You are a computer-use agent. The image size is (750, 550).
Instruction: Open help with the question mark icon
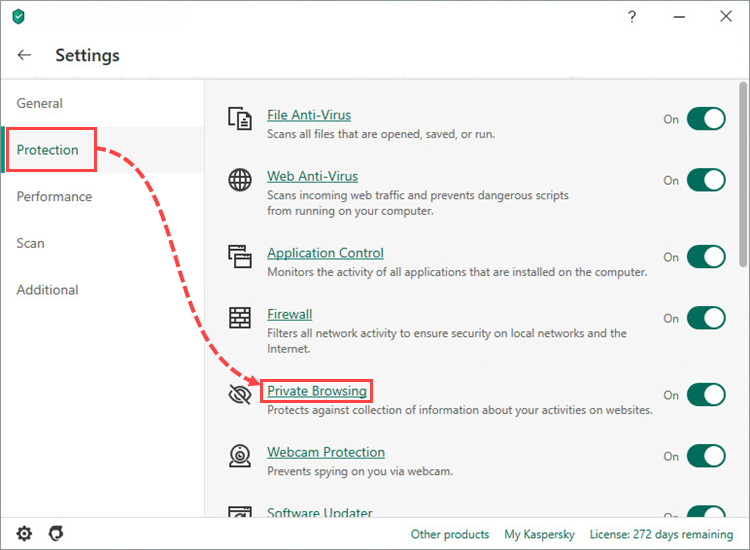[x=632, y=17]
